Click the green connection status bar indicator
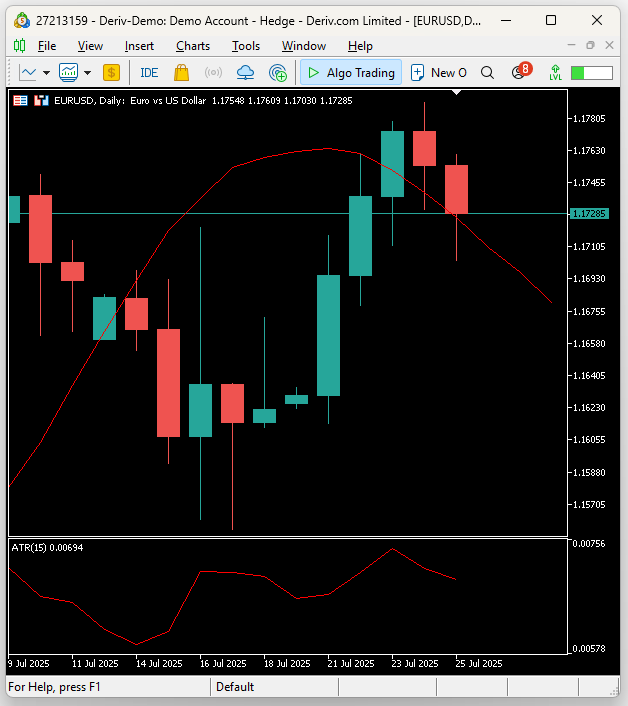The height and width of the screenshot is (706, 628). [592, 73]
